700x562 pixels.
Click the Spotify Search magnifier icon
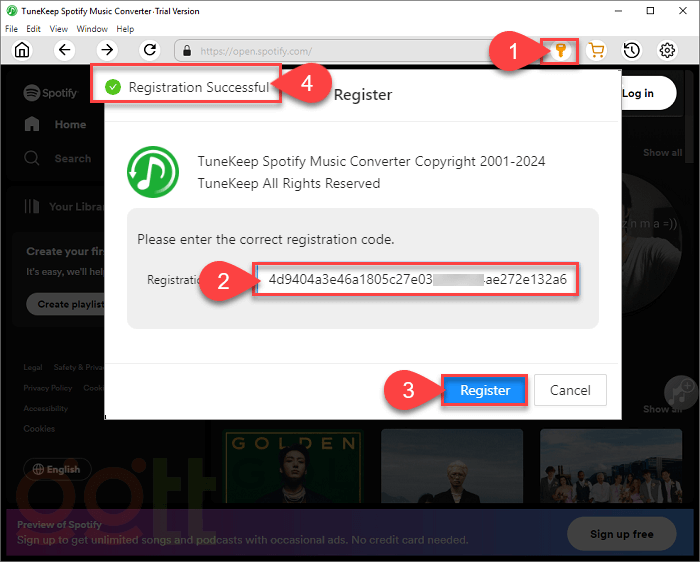click(32, 158)
